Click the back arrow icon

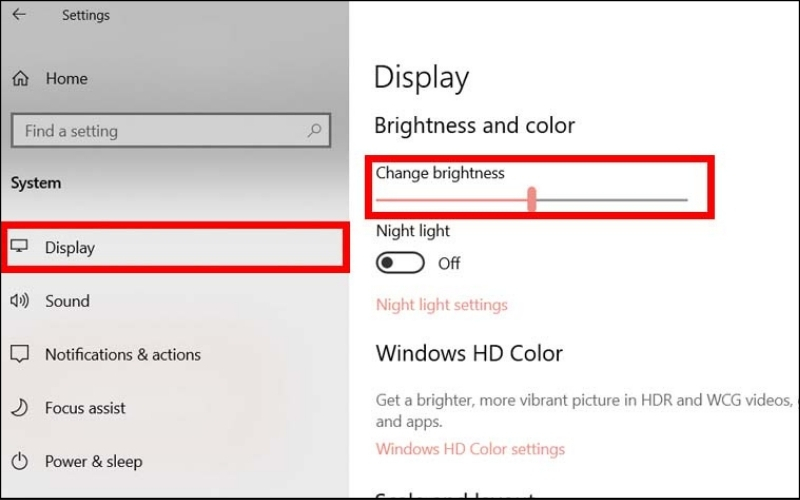(19, 15)
